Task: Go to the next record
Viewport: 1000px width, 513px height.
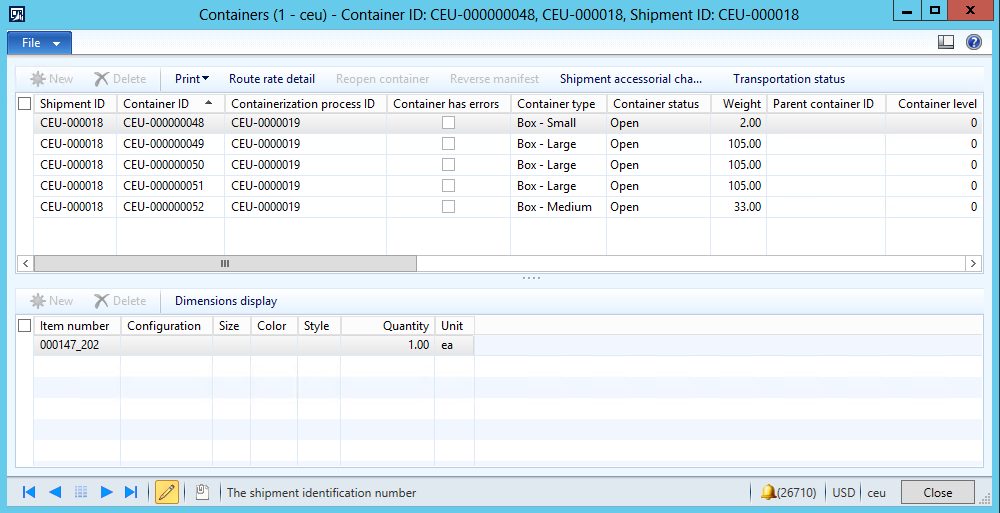Action: pyautogui.click(x=106, y=492)
